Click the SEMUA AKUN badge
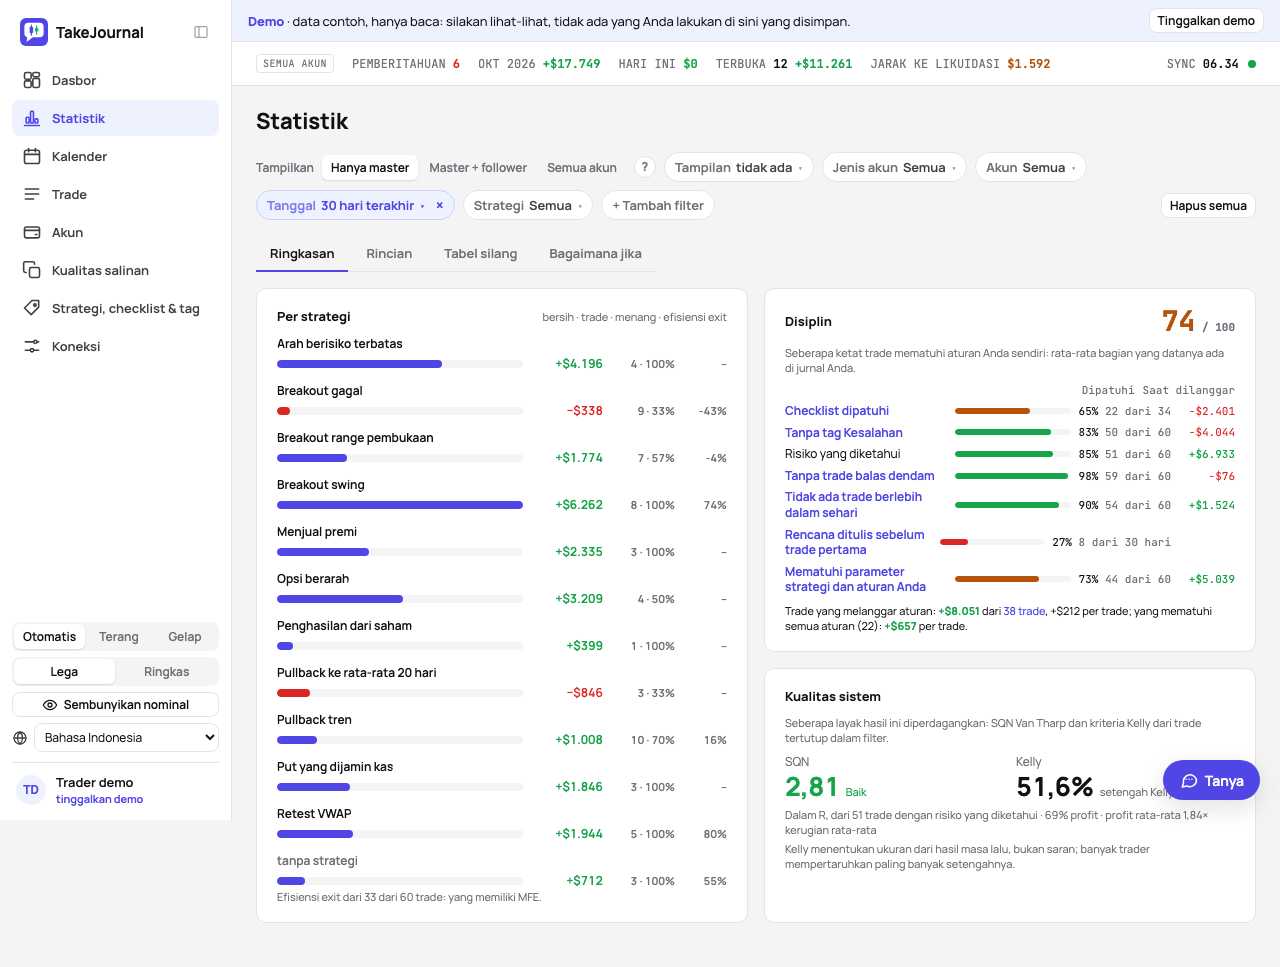The height and width of the screenshot is (967, 1280). tap(295, 63)
